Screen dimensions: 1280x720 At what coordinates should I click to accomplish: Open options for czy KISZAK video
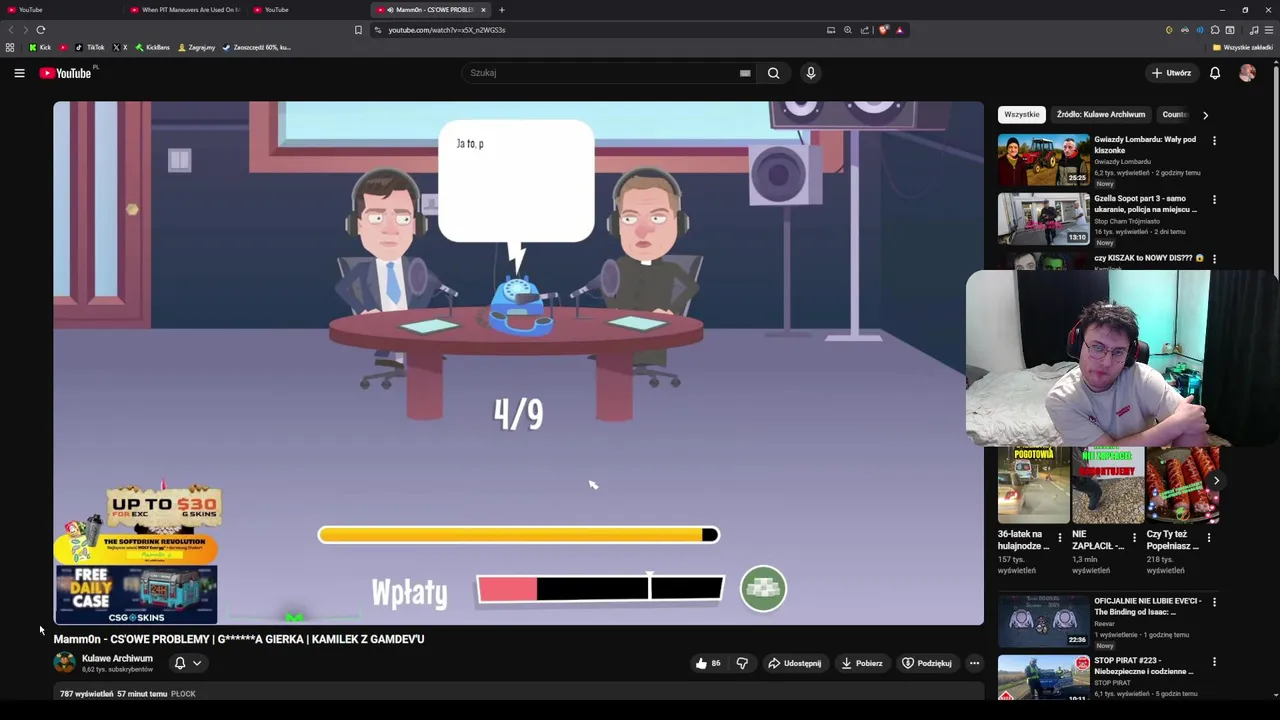1214,259
